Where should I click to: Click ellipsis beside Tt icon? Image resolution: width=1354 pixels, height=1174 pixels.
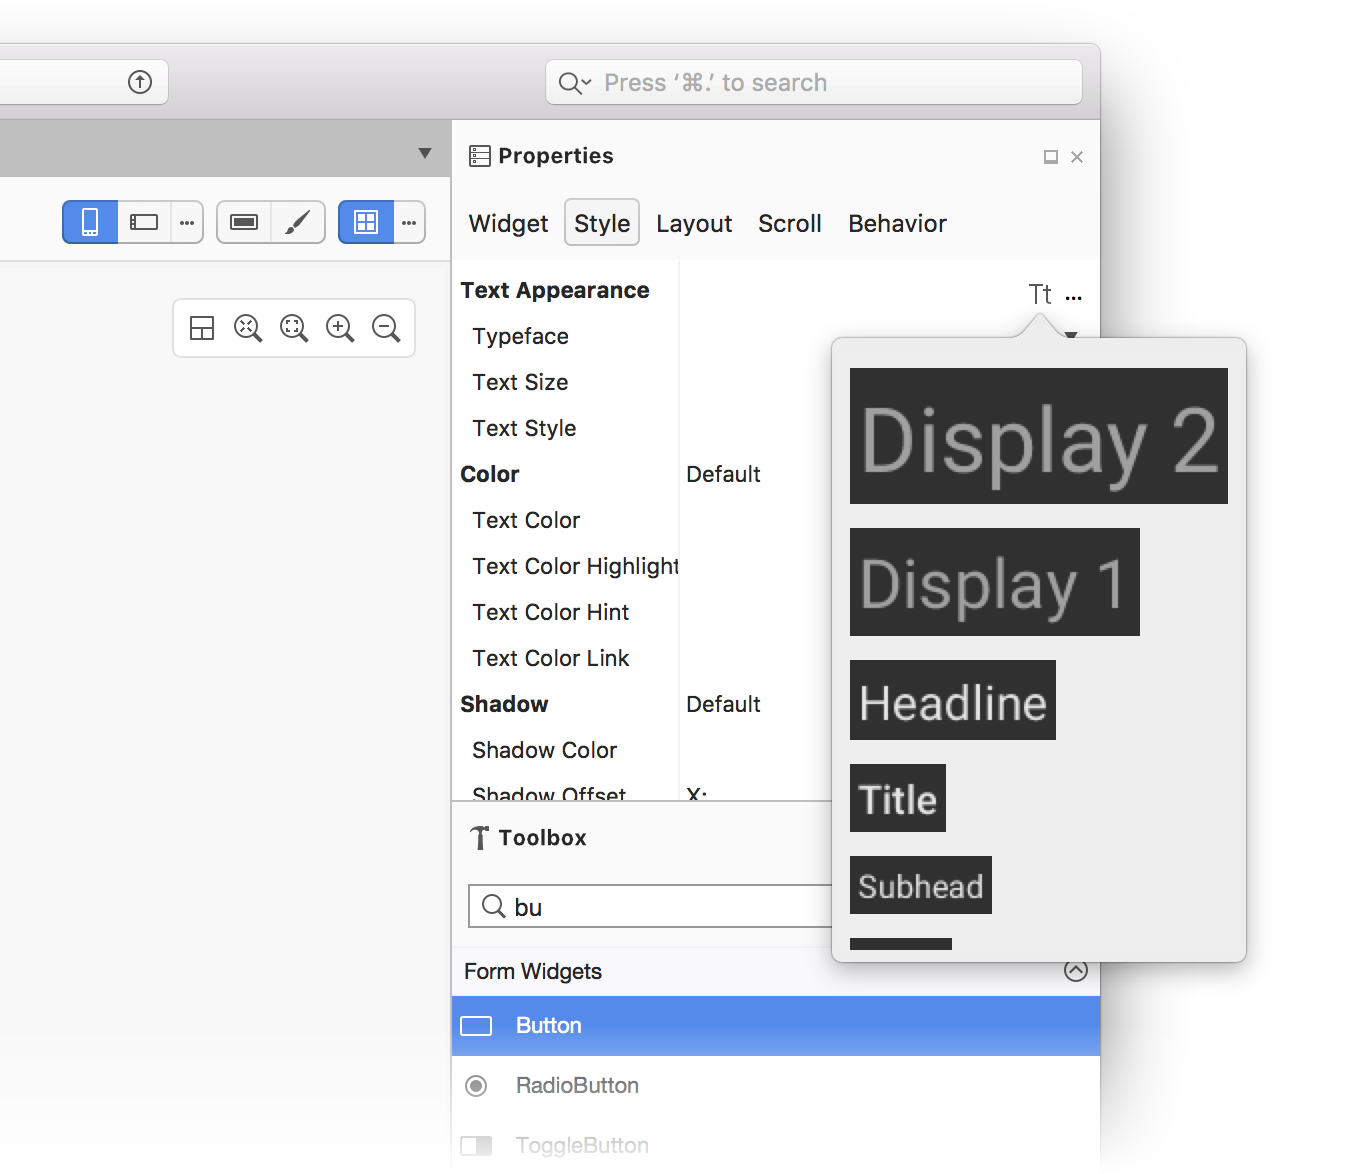pyautogui.click(x=1074, y=297)
